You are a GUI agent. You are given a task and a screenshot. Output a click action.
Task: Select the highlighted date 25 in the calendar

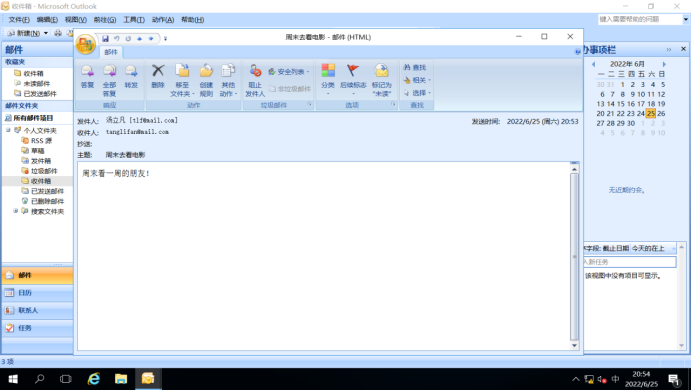click(x=651, y=113)
